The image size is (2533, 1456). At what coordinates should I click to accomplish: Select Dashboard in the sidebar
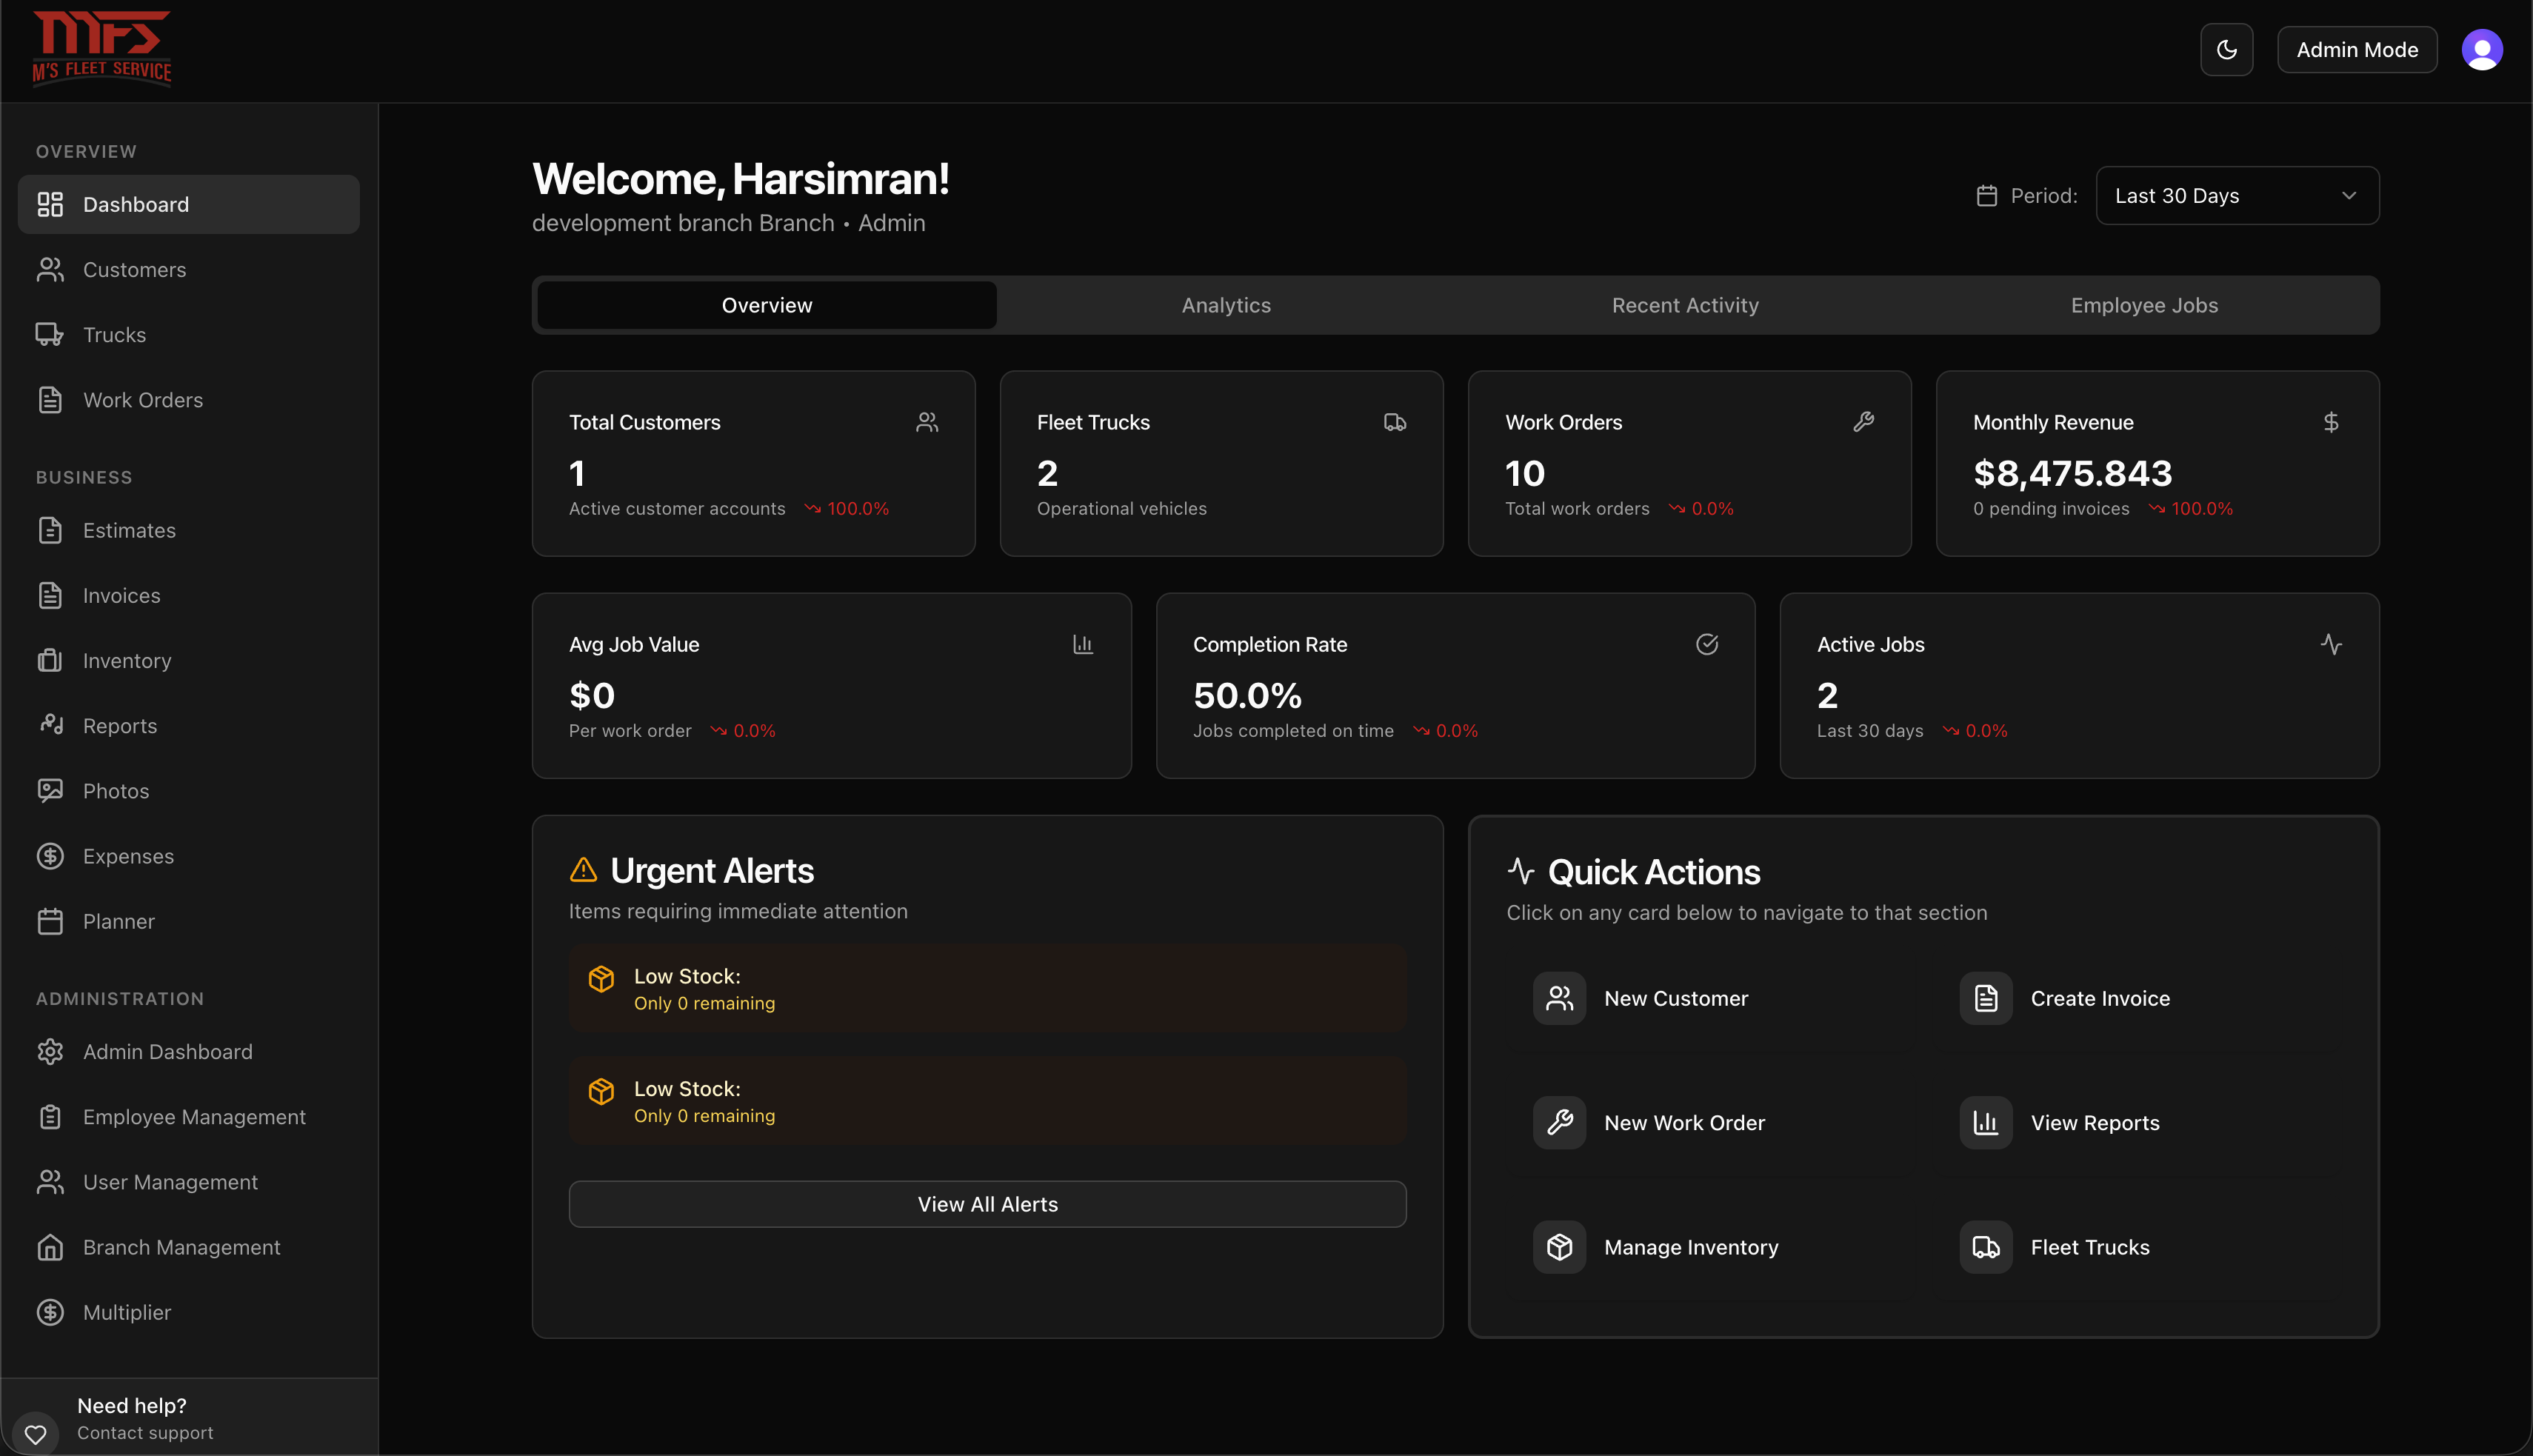189,205
